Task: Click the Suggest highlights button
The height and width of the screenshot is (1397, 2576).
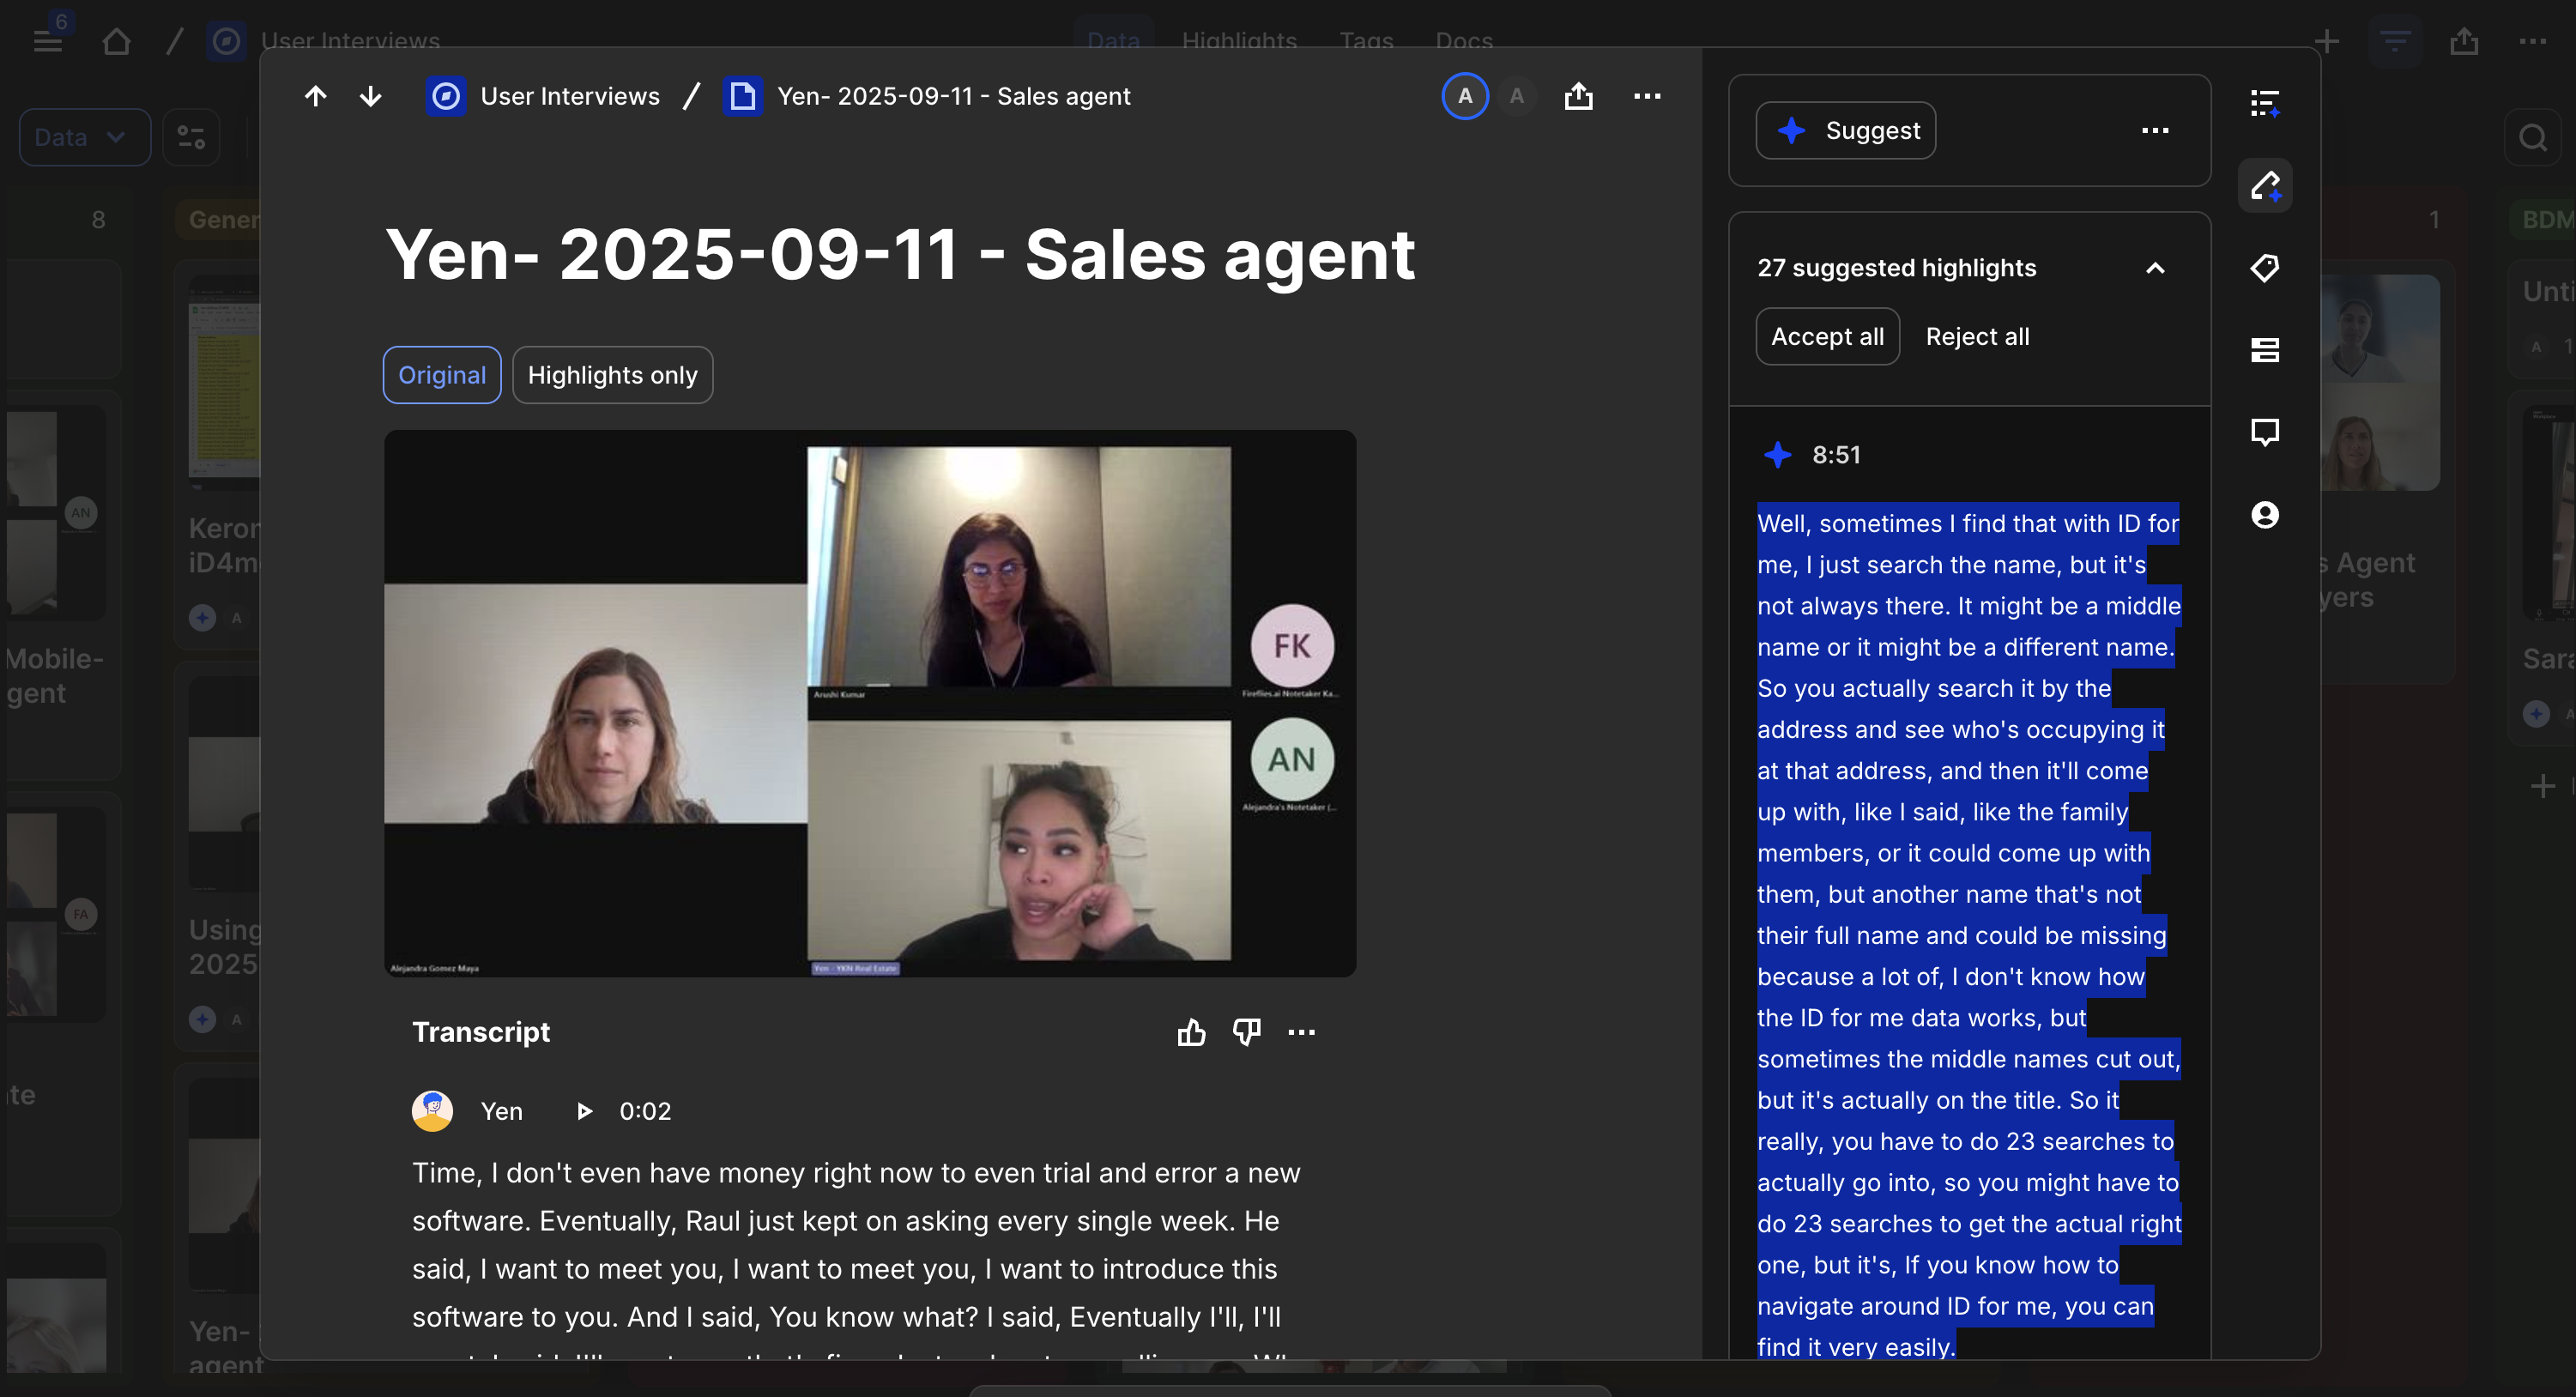Action: pos(1846,130)
